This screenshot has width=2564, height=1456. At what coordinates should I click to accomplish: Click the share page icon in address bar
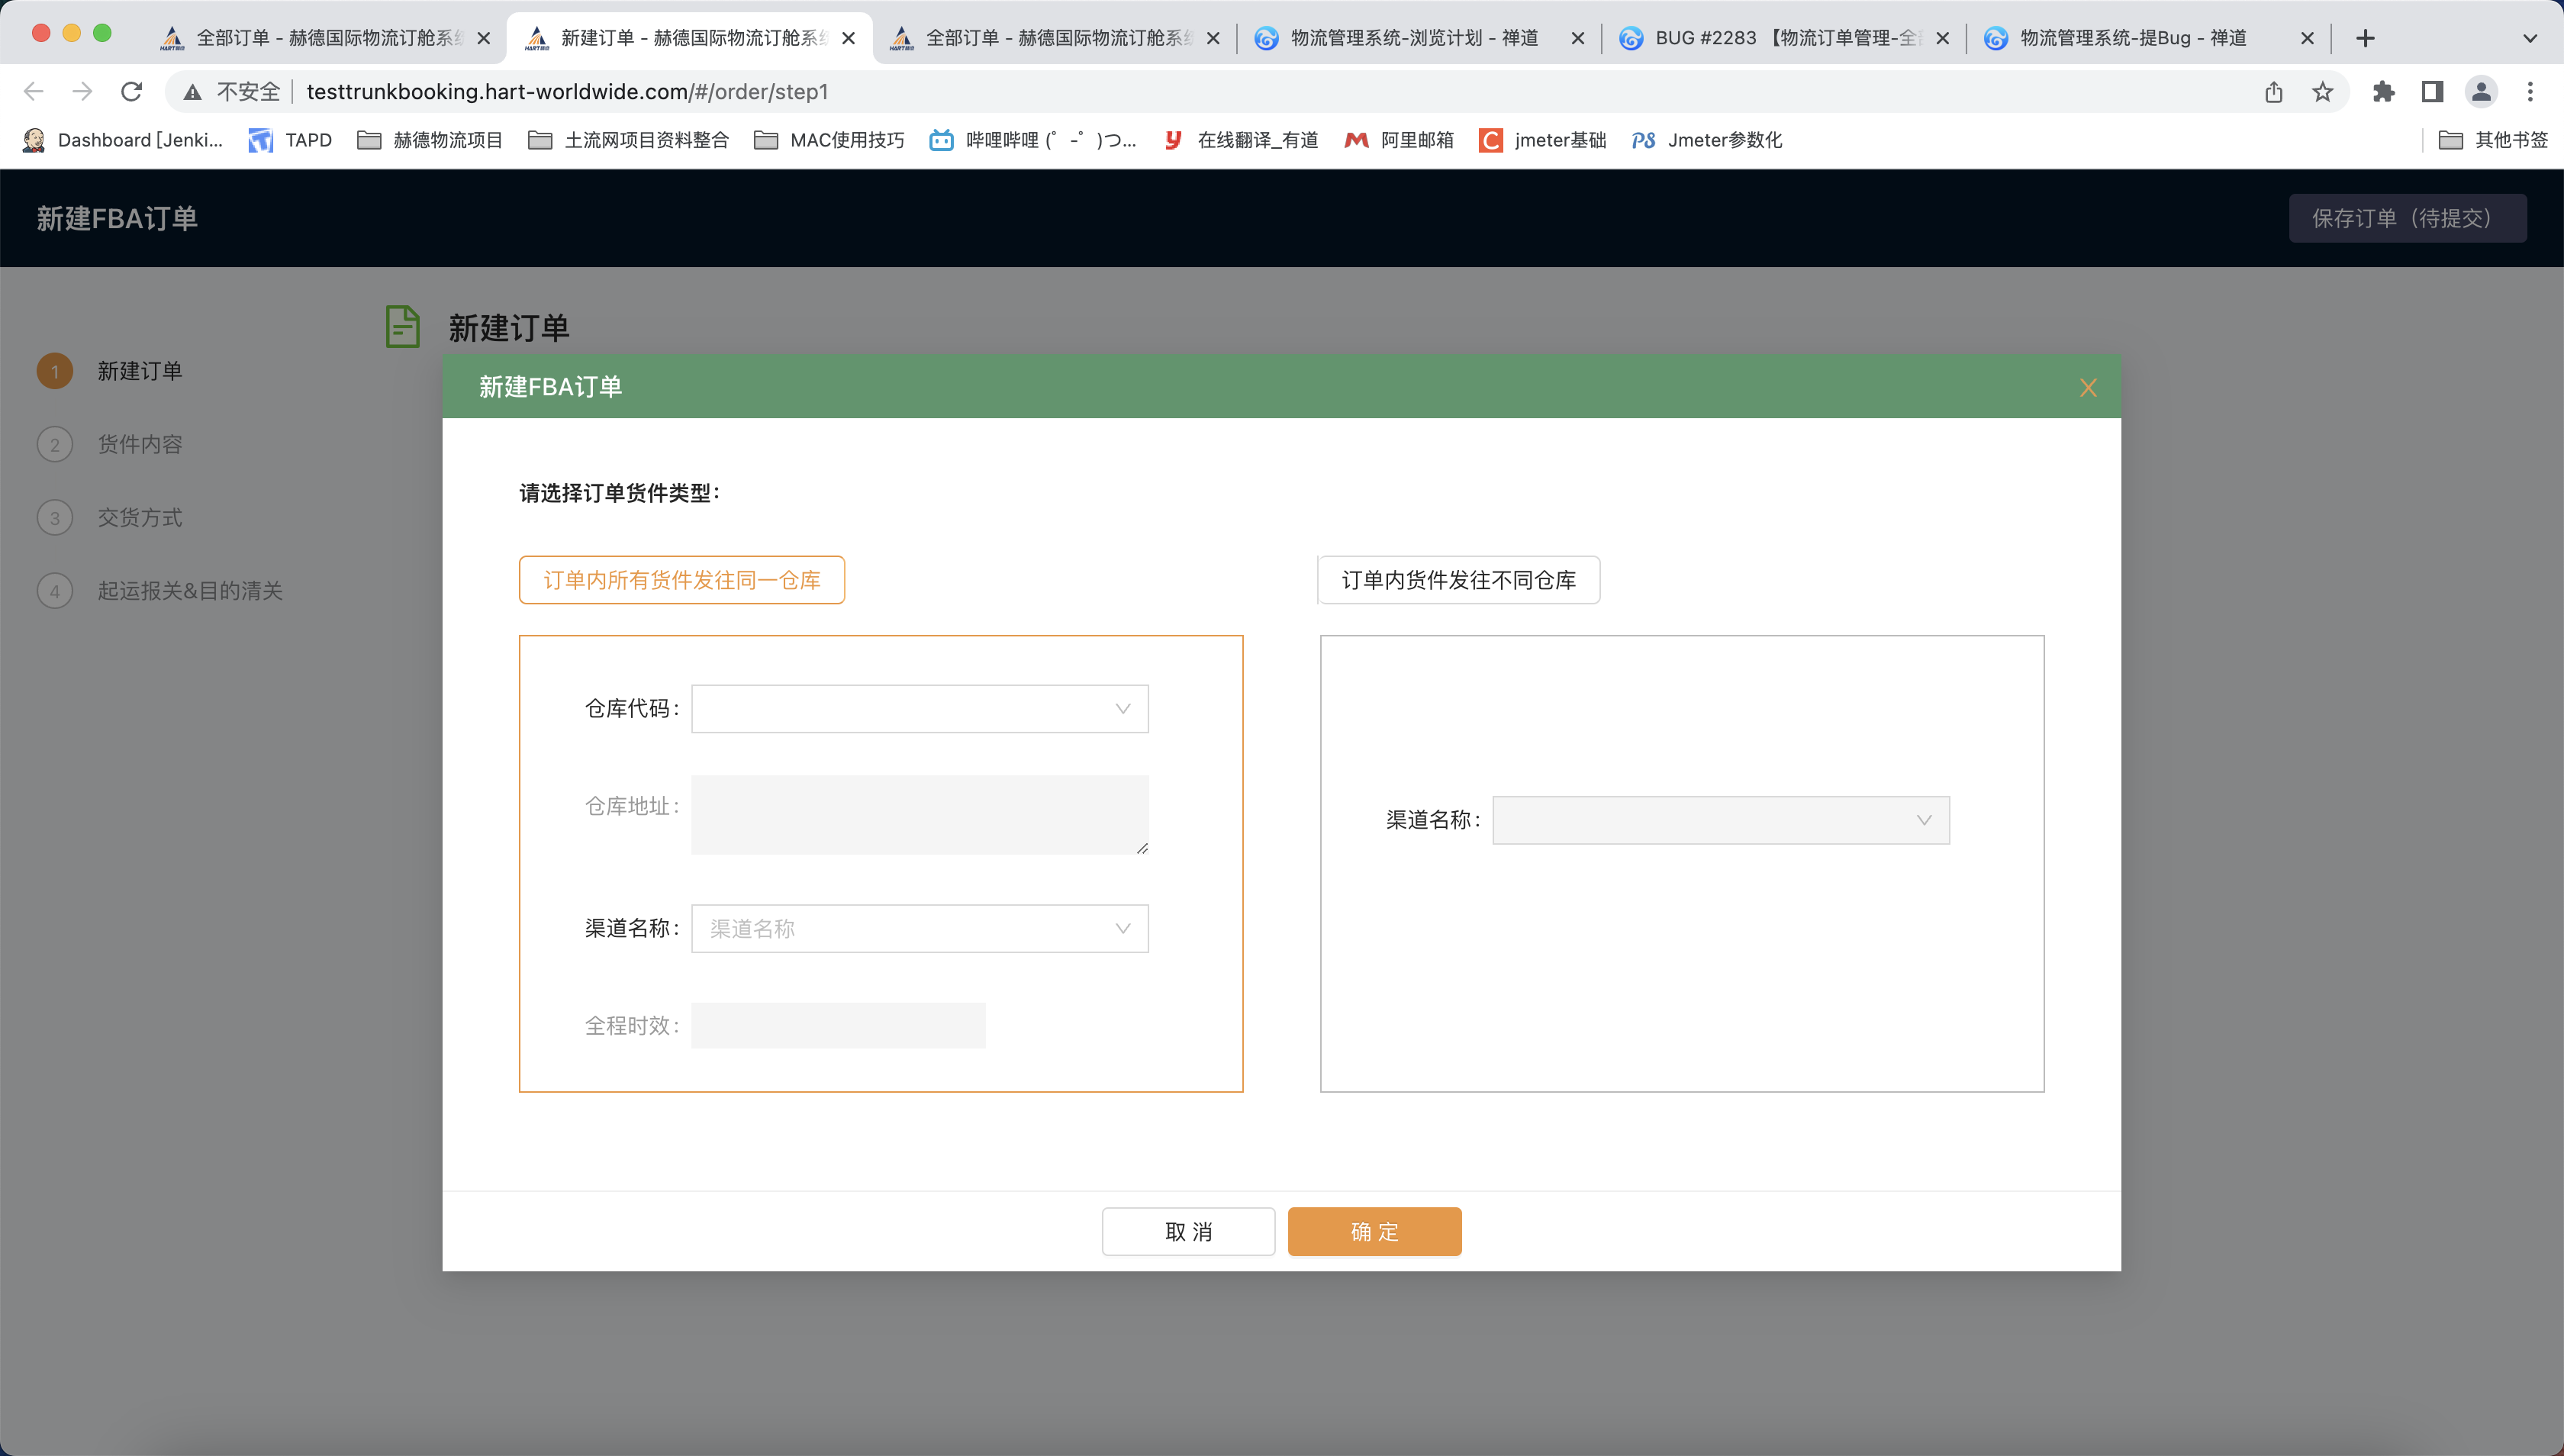(2273, 92)
